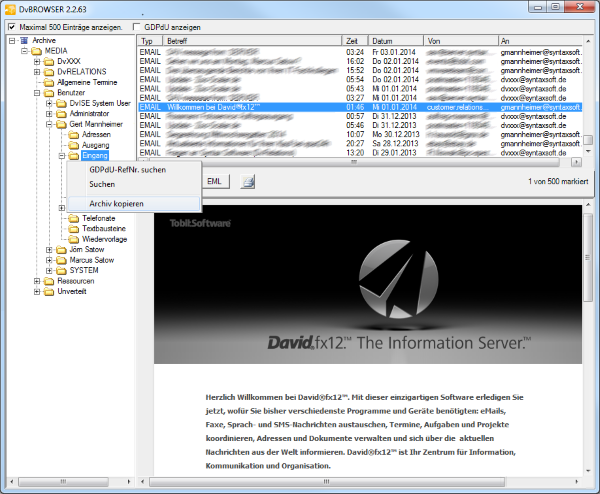Click the preview pane vertical scrollbar thumb
This screenshot has width=600, height=494.
[587, 257]
